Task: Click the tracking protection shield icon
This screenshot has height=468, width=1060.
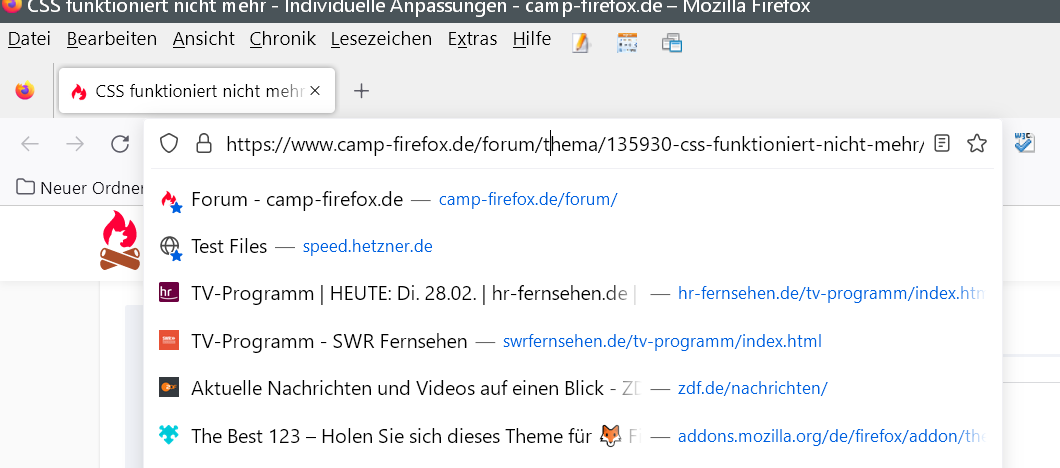Action: (x=169, y=144)
